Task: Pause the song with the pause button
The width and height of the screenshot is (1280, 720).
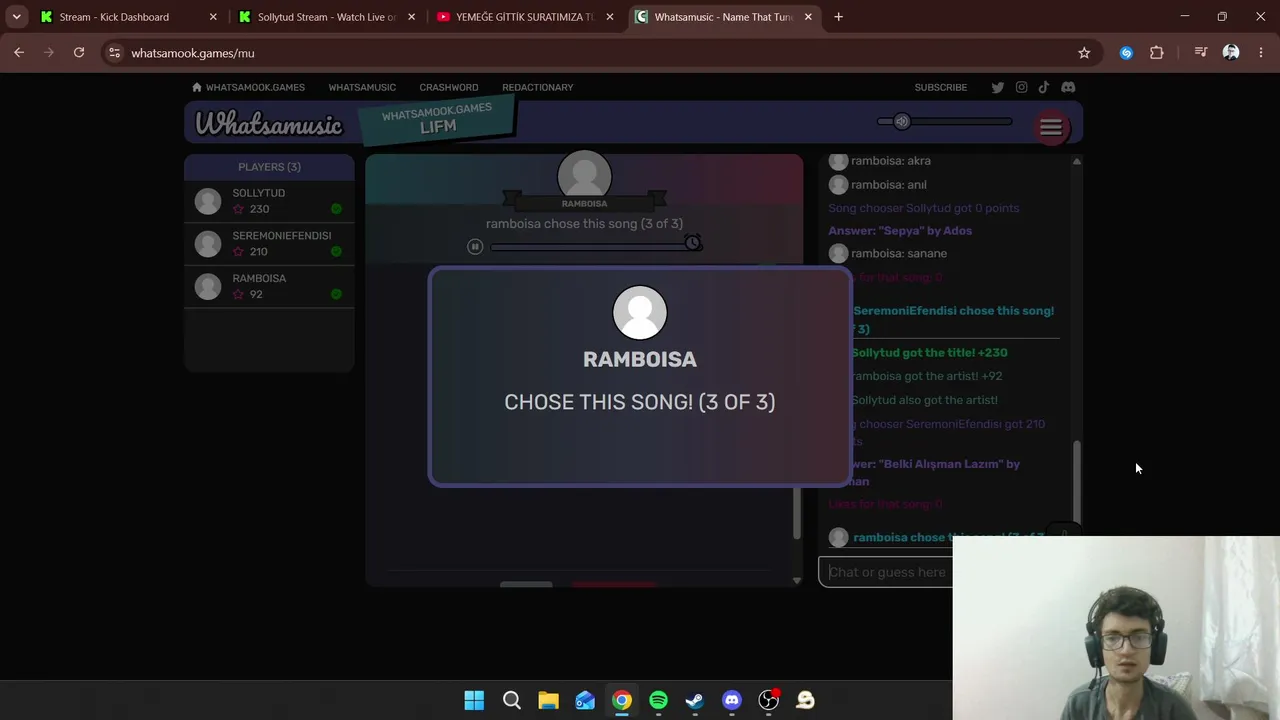Action: pyautogui.click(x=475, y=246)
